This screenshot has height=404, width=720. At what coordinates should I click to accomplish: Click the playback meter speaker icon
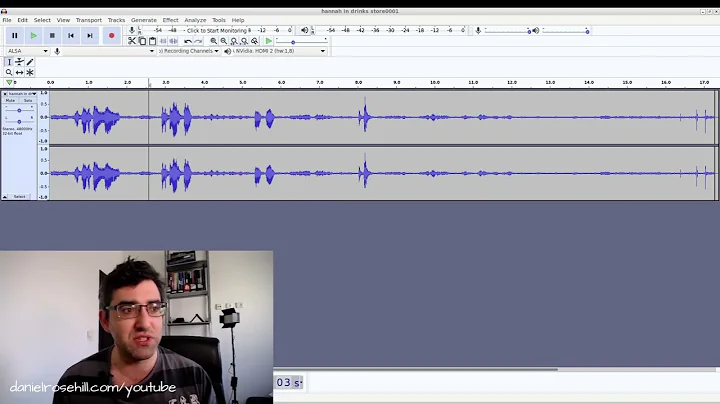click(x=304, y=30)
